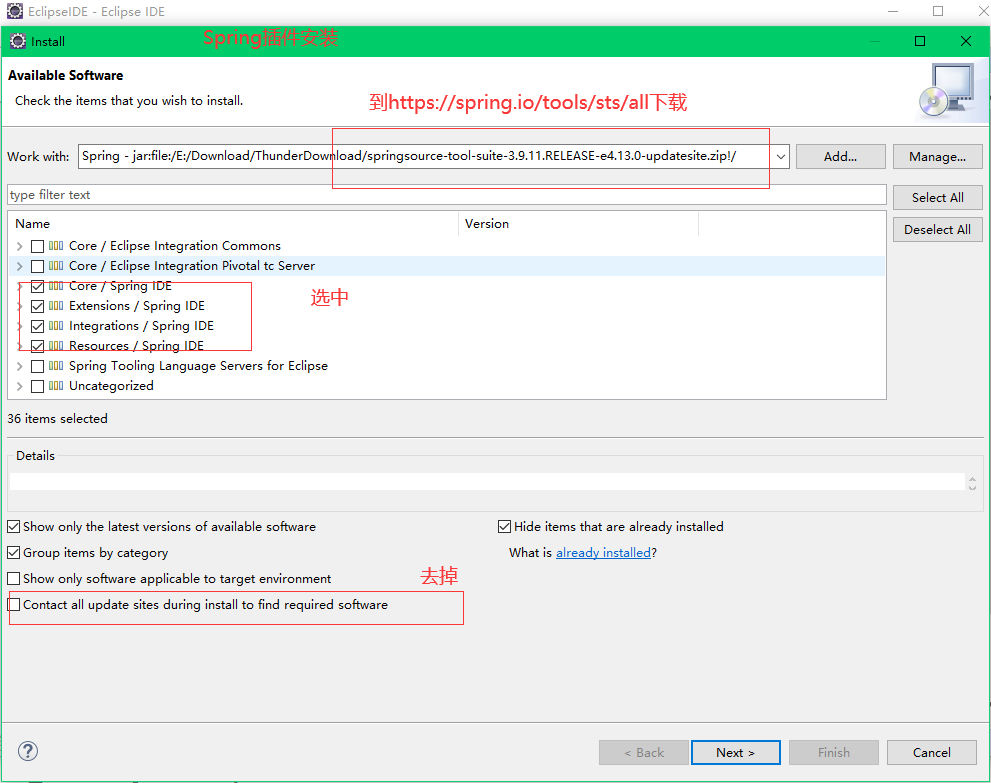
Task: Check Spring Tooling Language Servers for Eclipse checkbox
Action: tap(37, 367)
